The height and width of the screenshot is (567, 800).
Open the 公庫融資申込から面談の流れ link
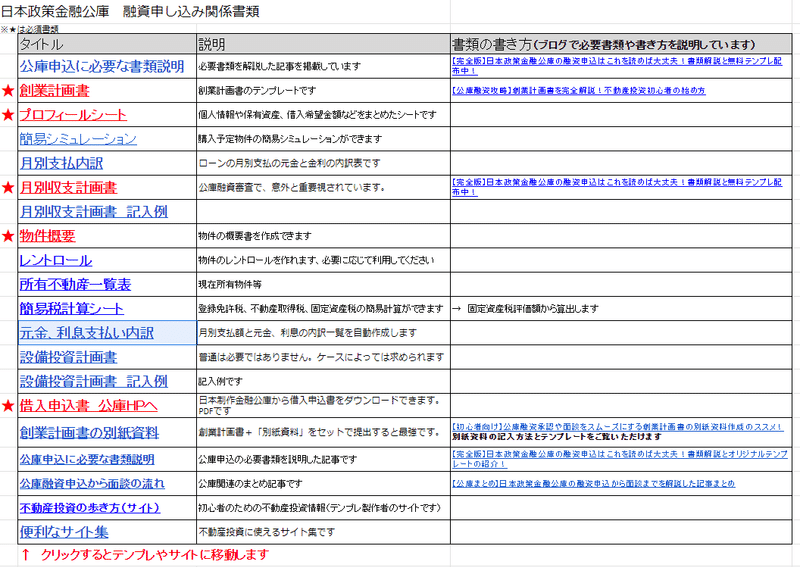click(x=92, y=483)
